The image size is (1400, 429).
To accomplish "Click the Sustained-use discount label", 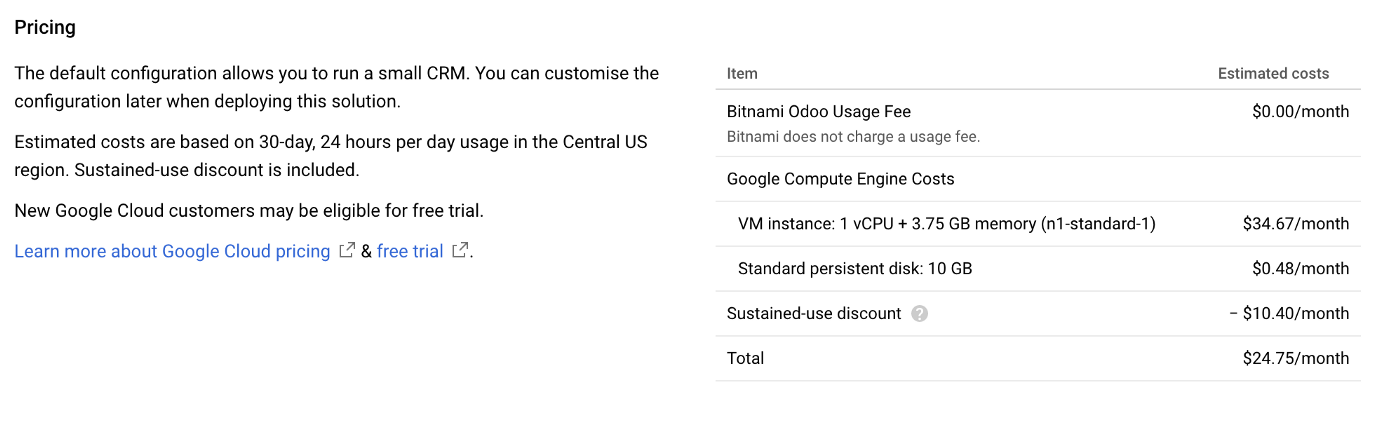I will [x=814, y=314].
